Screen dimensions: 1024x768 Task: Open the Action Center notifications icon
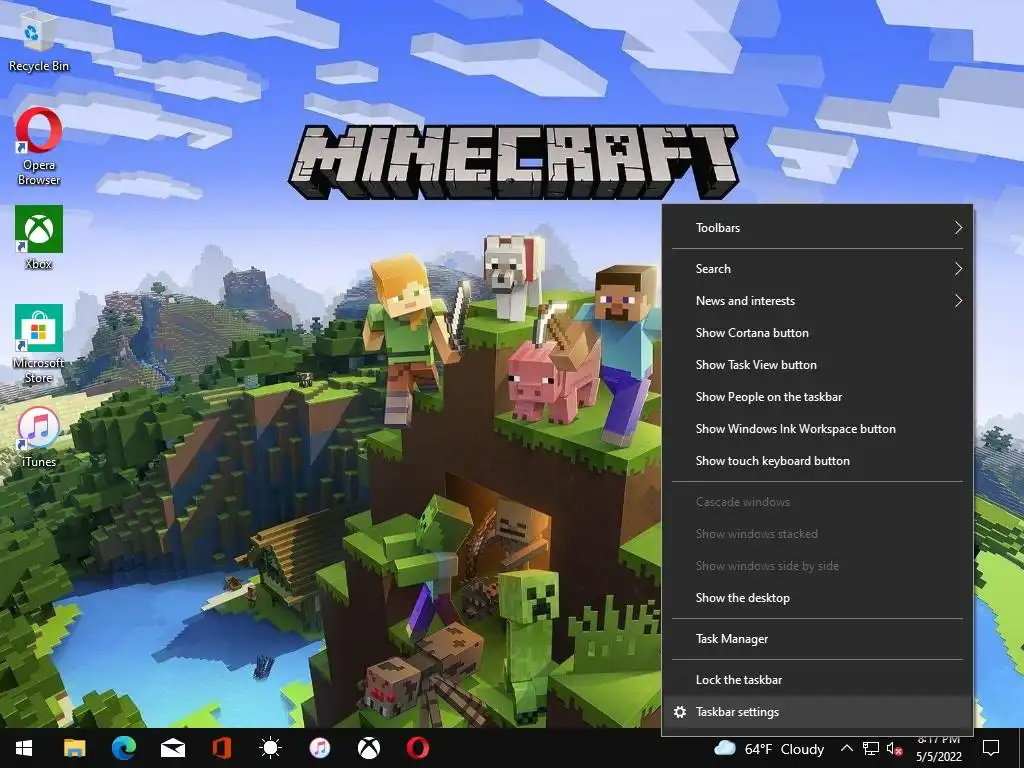pyautogui.click(x=991, y=748)
